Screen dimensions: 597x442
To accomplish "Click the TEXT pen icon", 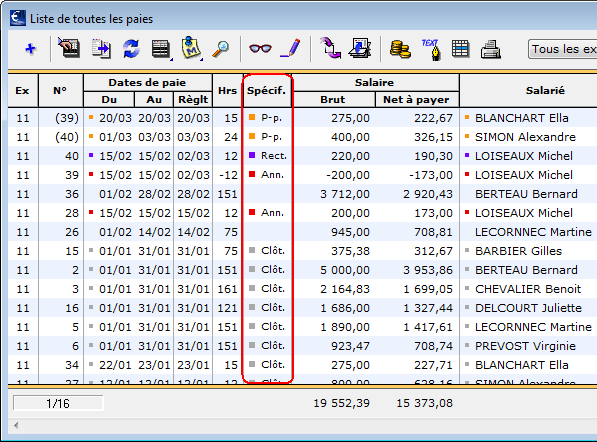I will (431, 49).
